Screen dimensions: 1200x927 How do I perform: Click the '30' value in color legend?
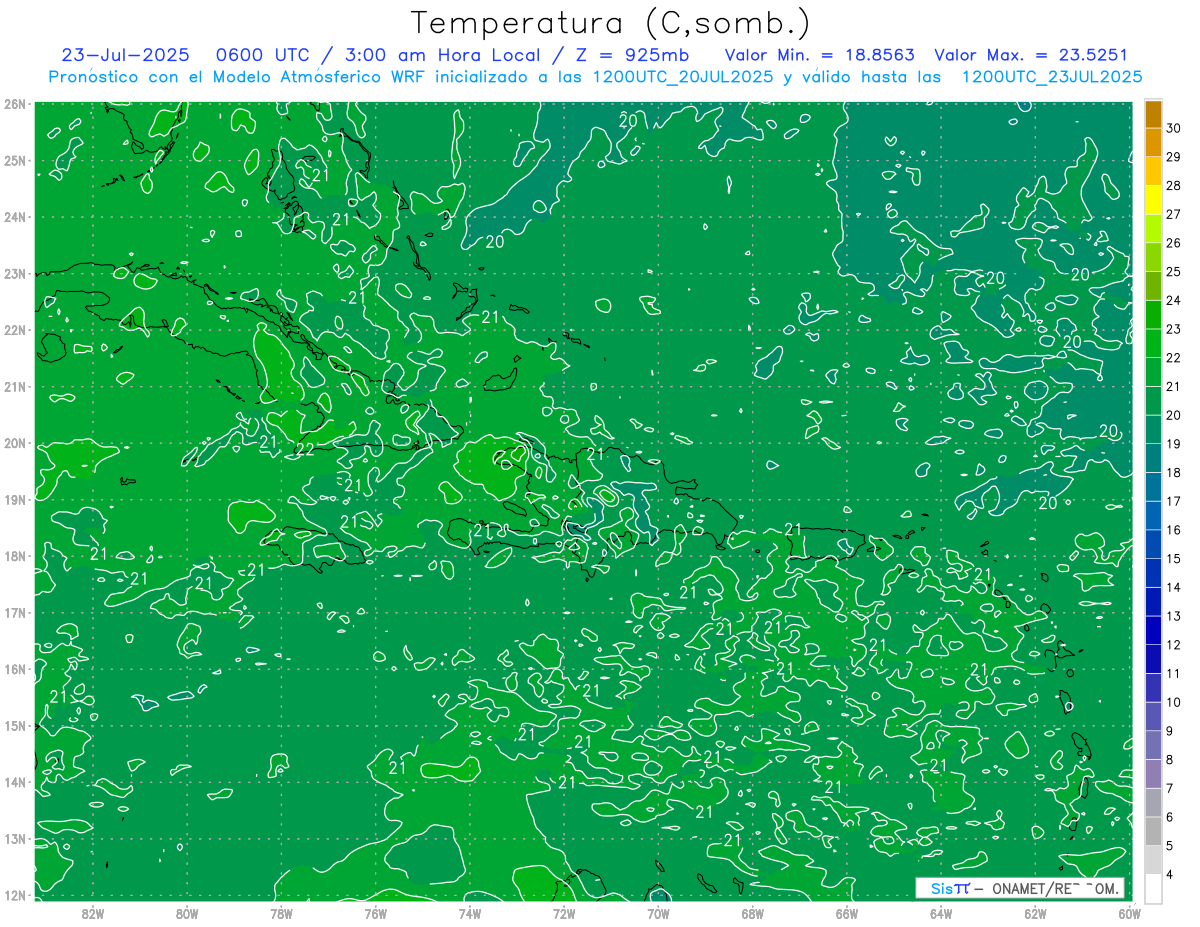tap(1173, 128)
